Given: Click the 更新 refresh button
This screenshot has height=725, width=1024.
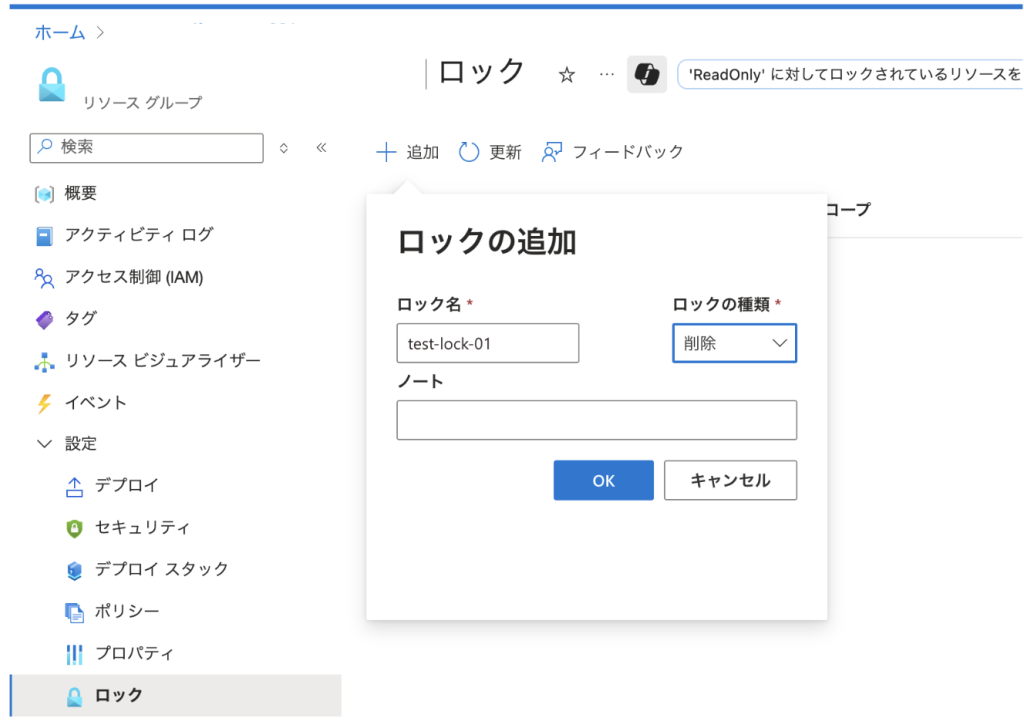Looking at the screenshot, I should [x=490, y=152].
